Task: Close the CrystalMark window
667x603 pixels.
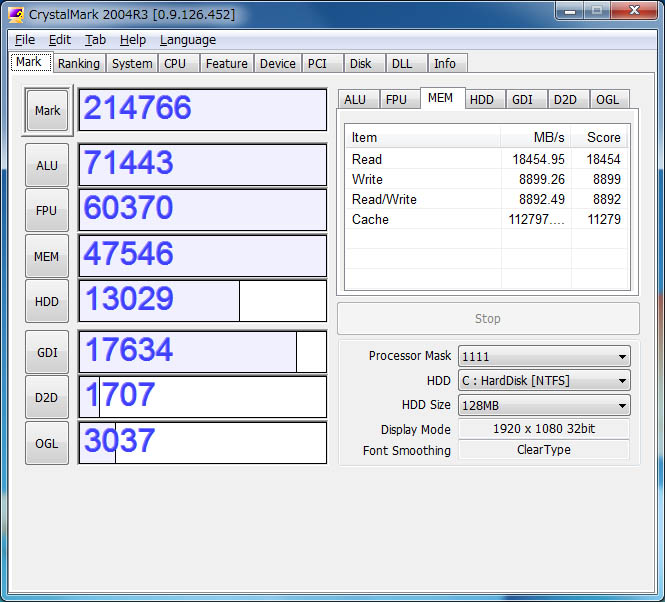Action: [x=634, y=11]
